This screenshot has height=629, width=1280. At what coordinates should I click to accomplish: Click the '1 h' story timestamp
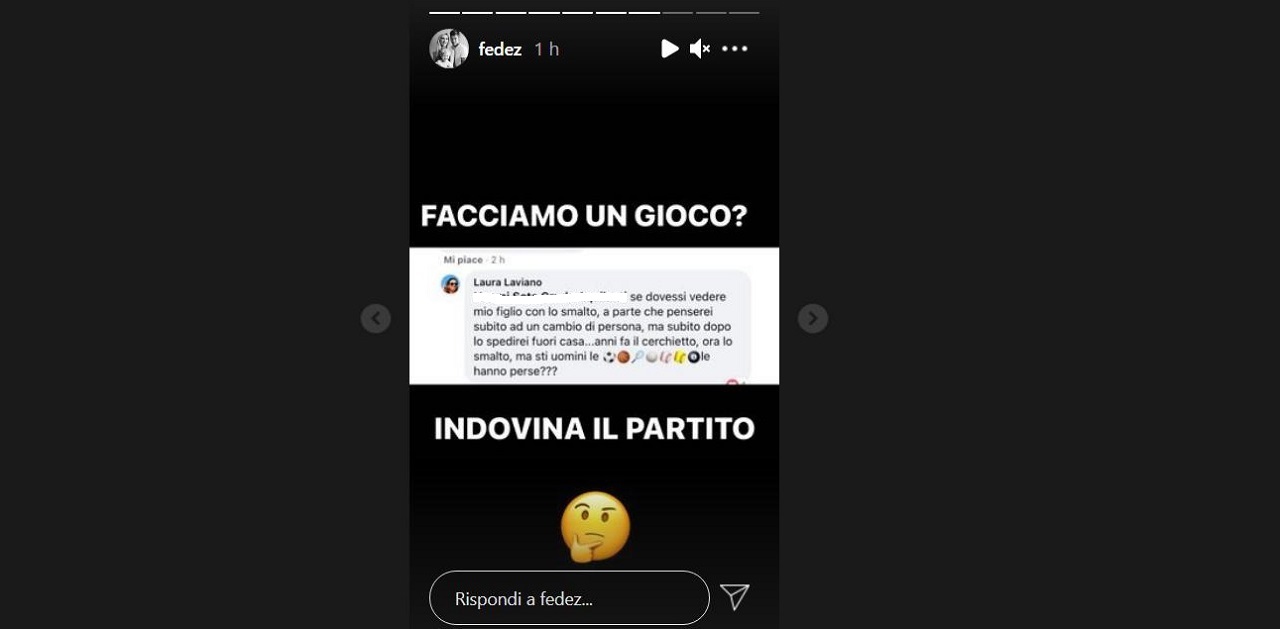(x=547, y=49)
